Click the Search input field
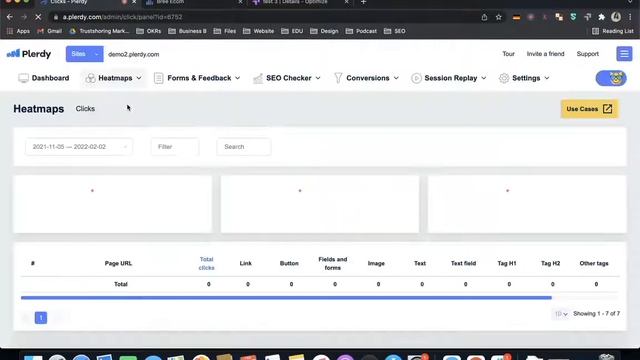The image size is (640, 360). (x=244, y=147)
